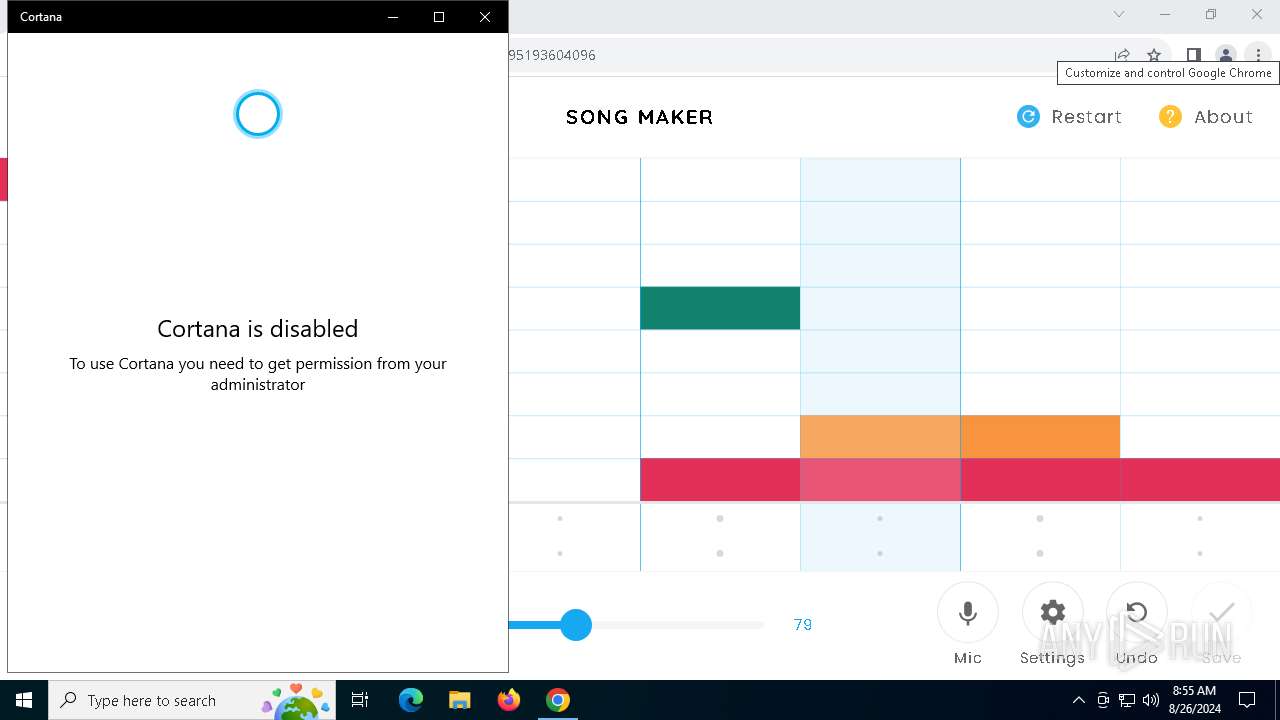Close the Cortana window
The image size is (1280, 720).
(x=485, y=17)
